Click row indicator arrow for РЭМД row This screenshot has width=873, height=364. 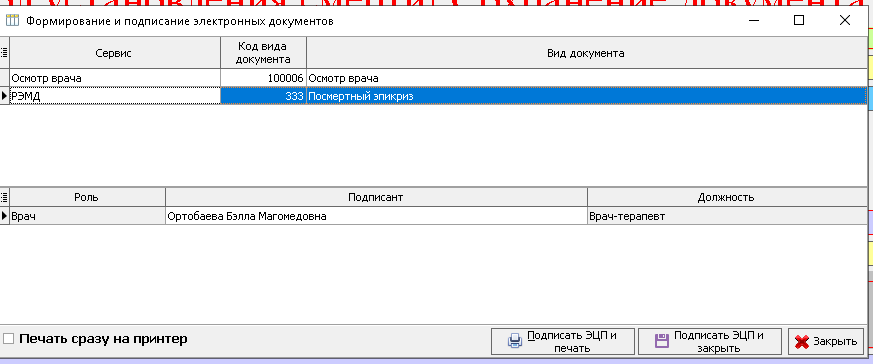click(4, 96)
